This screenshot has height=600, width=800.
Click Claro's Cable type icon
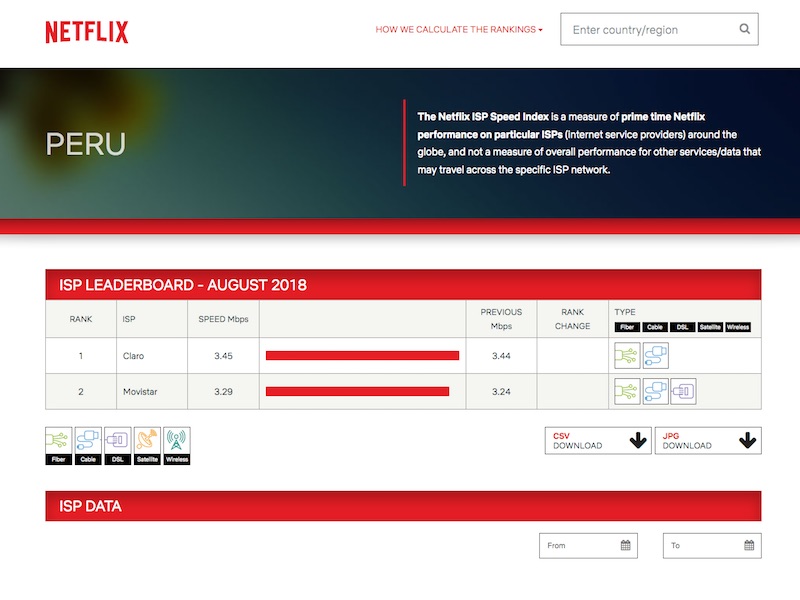click(x=656, y=356)
